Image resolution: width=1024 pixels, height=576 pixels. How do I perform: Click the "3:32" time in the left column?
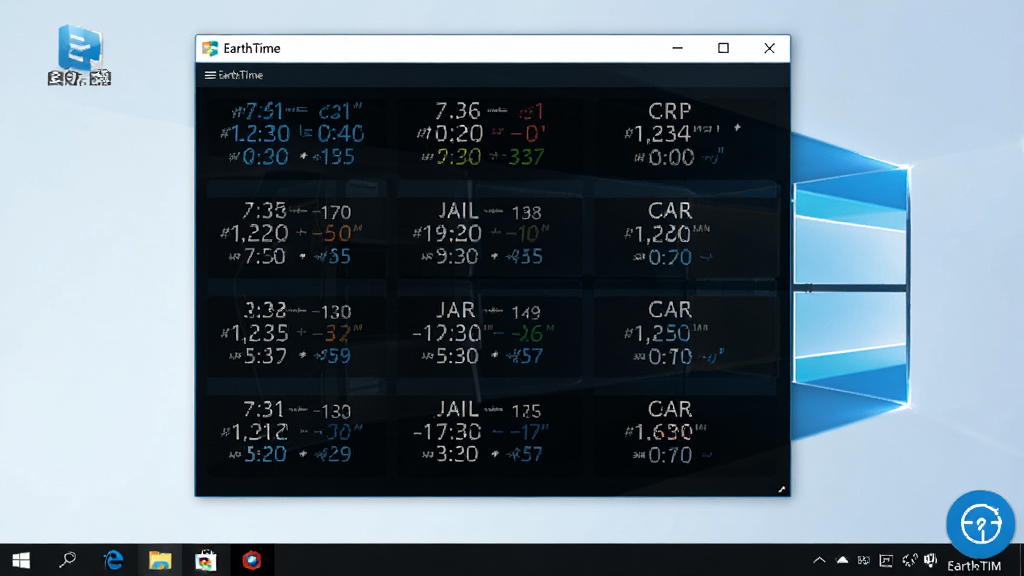point(264,310)
